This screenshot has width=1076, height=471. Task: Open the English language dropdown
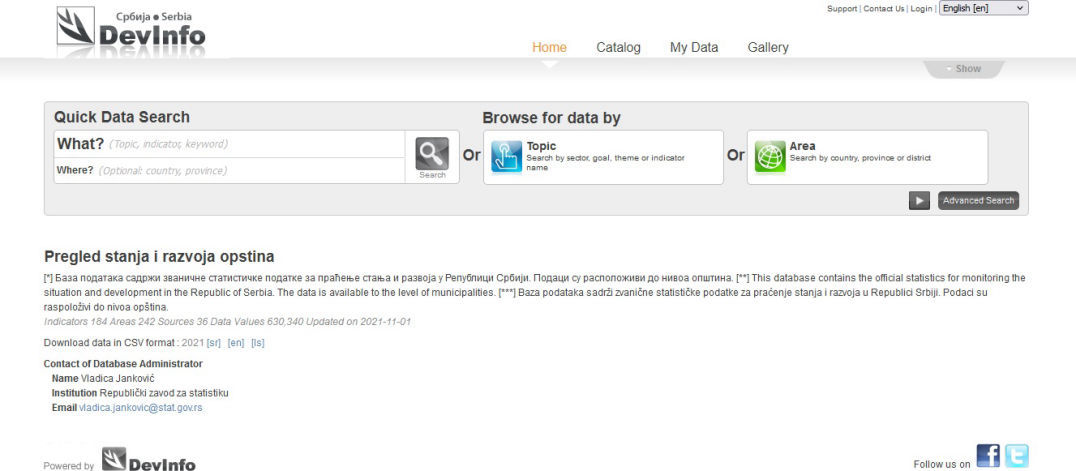click(983, 8)
